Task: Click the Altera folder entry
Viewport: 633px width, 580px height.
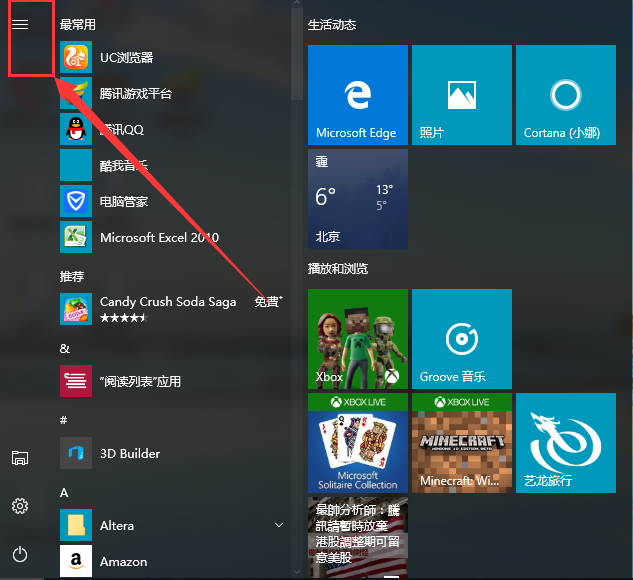Action: pyautogui.click(x=172, y=525)
